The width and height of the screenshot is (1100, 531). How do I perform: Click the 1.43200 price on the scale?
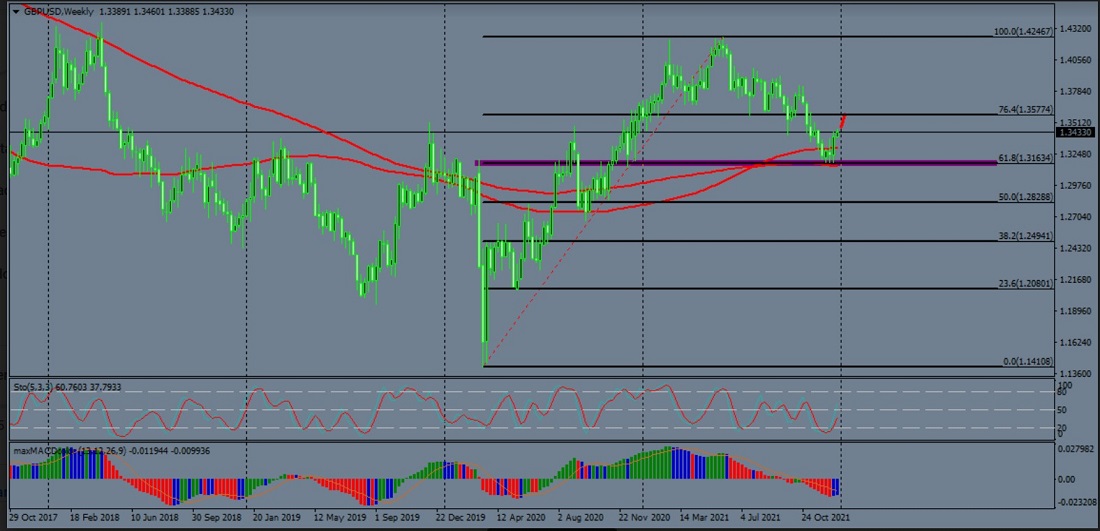pyautogui.click(x=1076, y=29)
